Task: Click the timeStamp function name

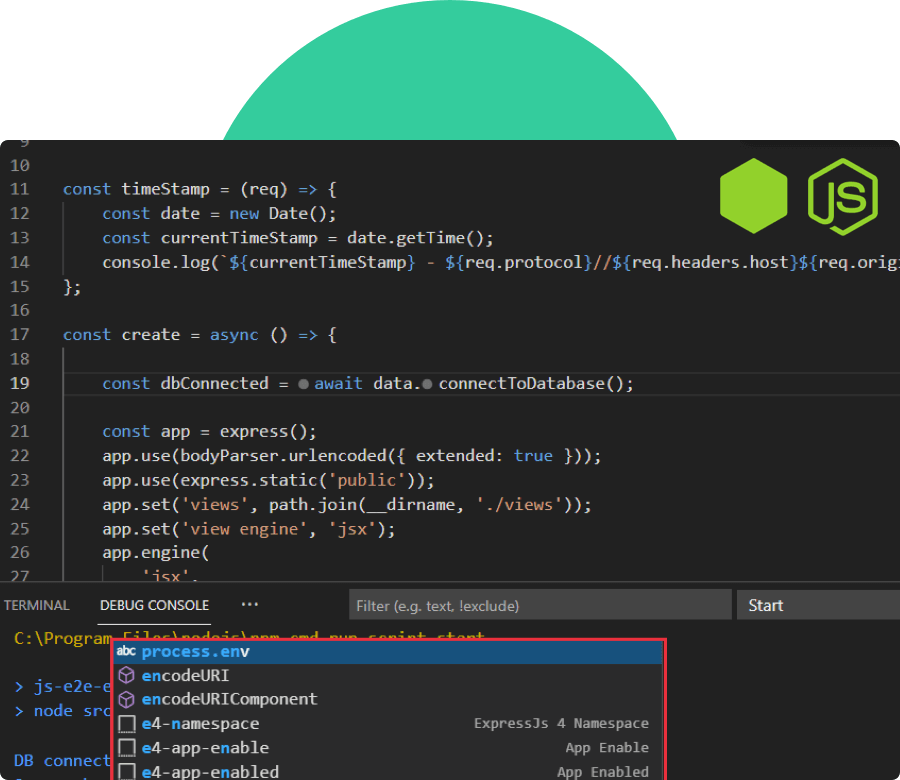Action: 166,189
